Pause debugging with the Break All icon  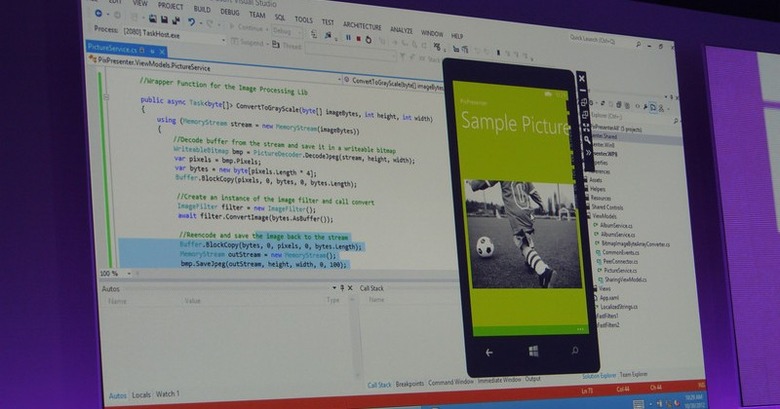348,38
